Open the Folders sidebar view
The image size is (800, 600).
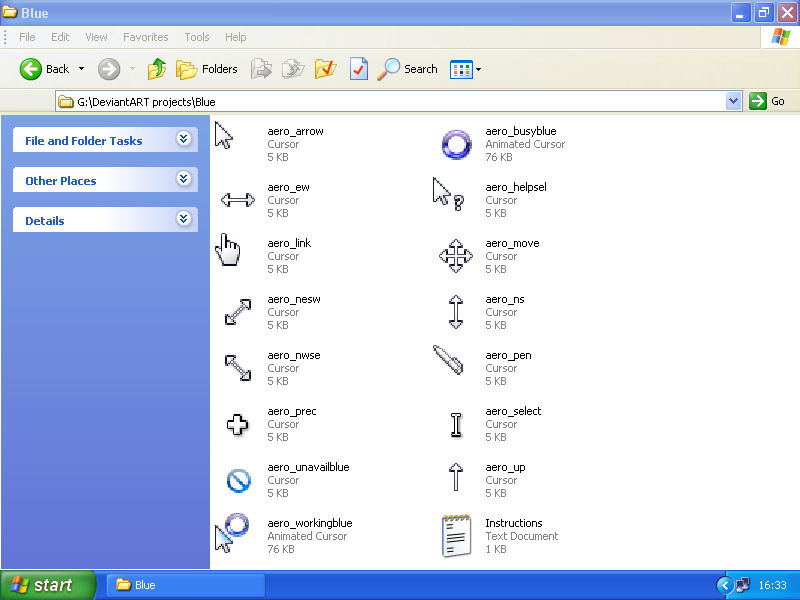207,69
